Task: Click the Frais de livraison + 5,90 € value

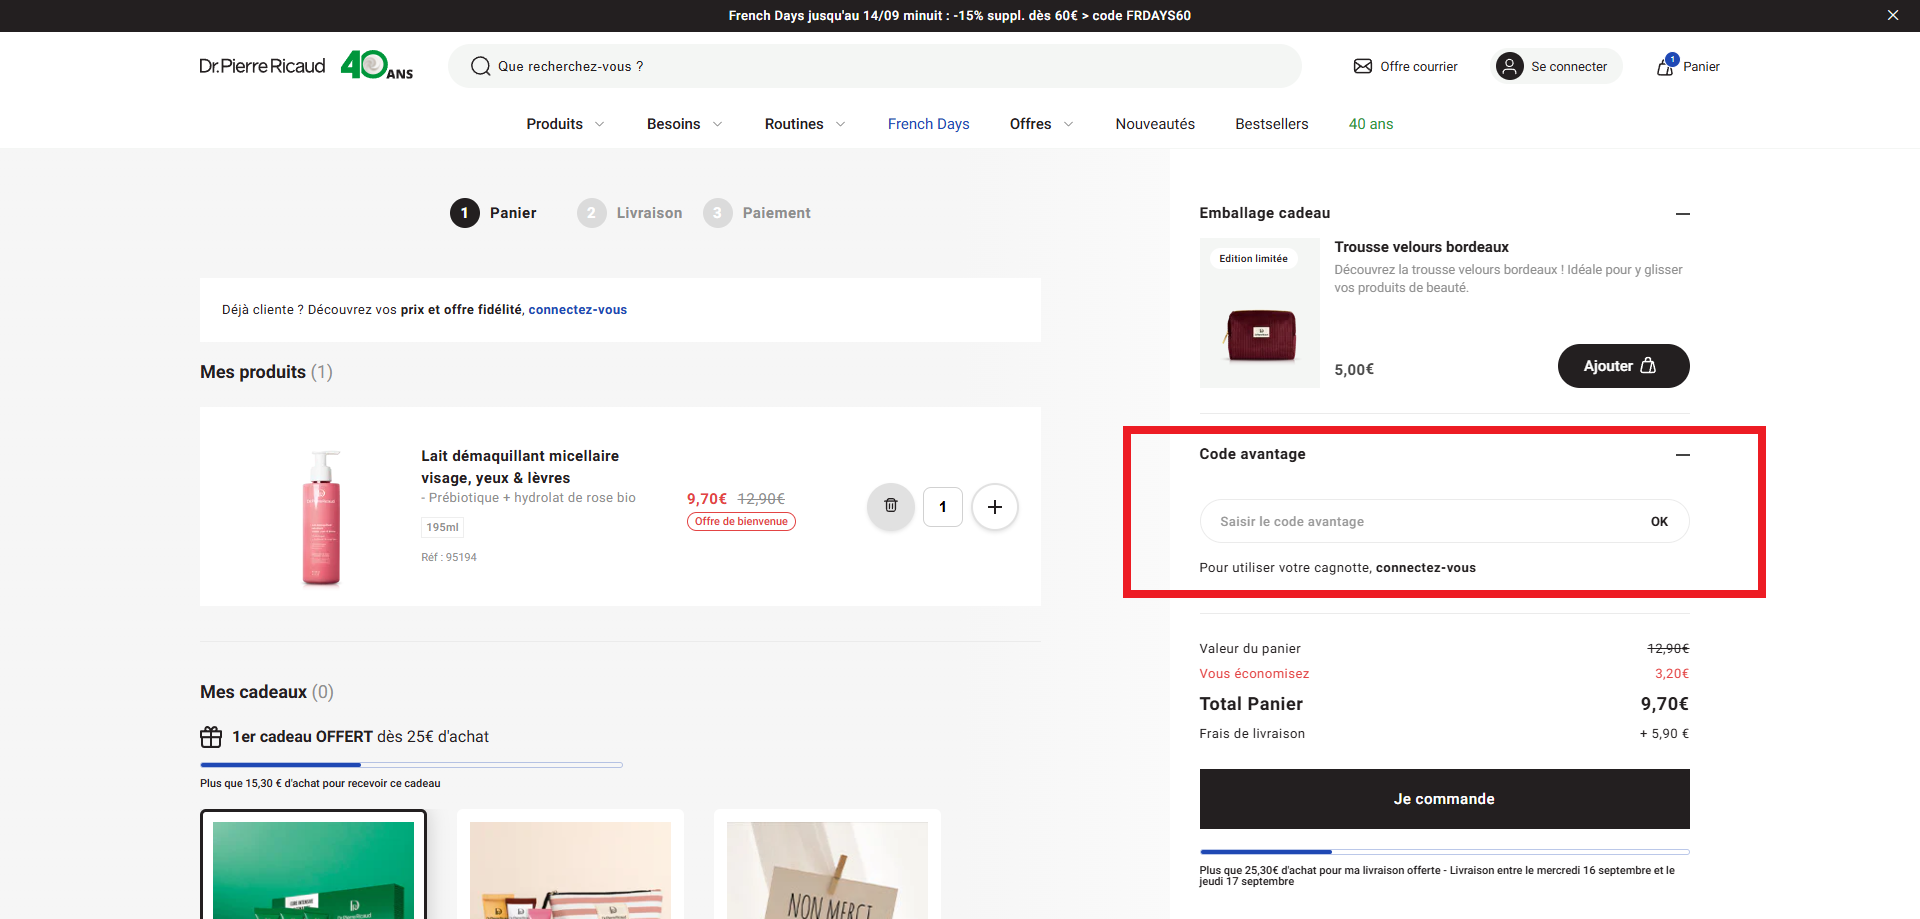Action: (1664, 734)
